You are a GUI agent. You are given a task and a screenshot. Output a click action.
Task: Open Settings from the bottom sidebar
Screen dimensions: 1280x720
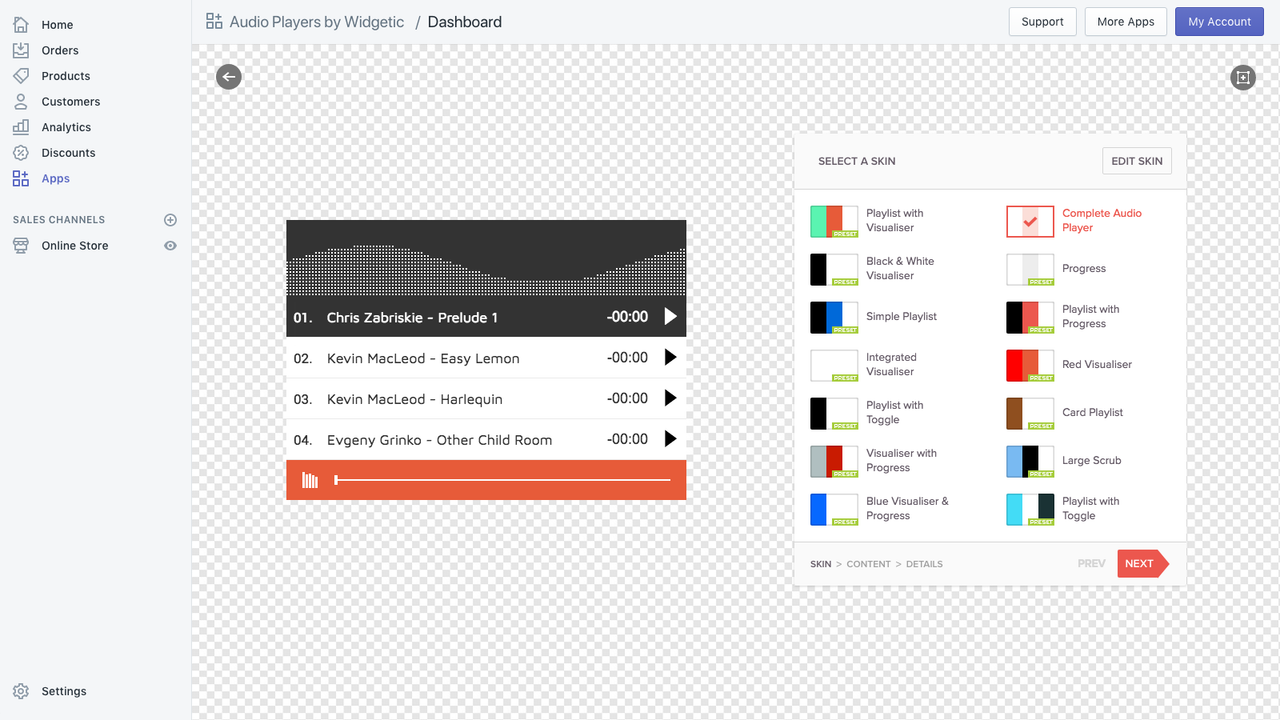(64, 690)
